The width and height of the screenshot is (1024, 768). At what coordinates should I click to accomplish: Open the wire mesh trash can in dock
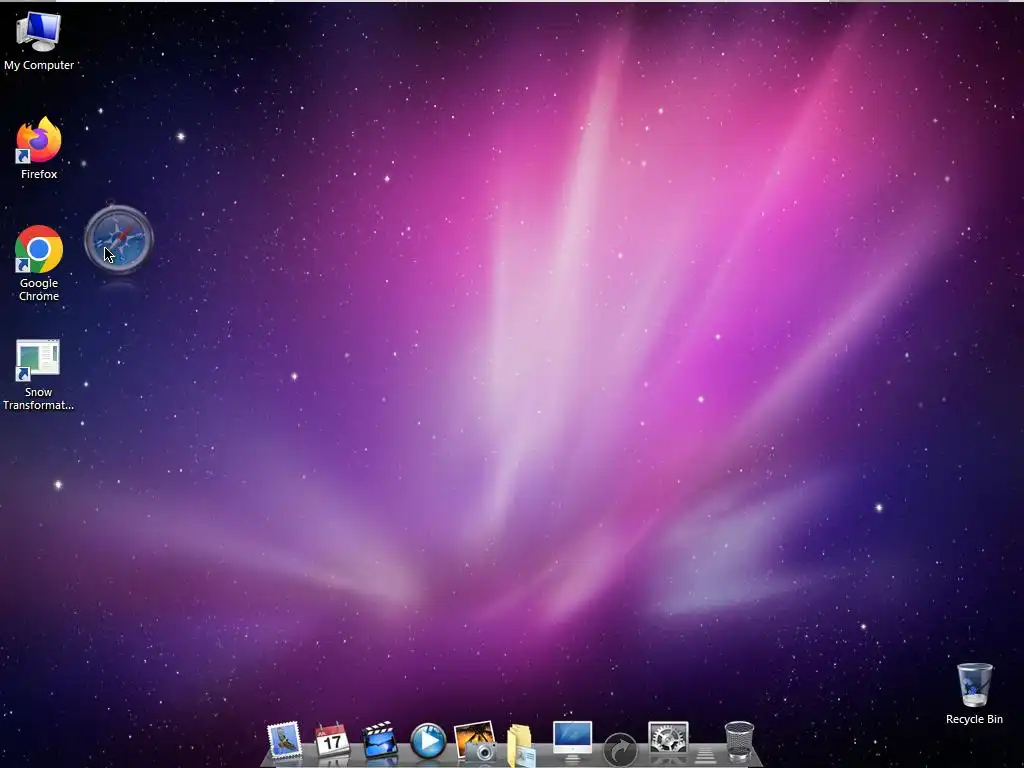click(x=739, y=741)
